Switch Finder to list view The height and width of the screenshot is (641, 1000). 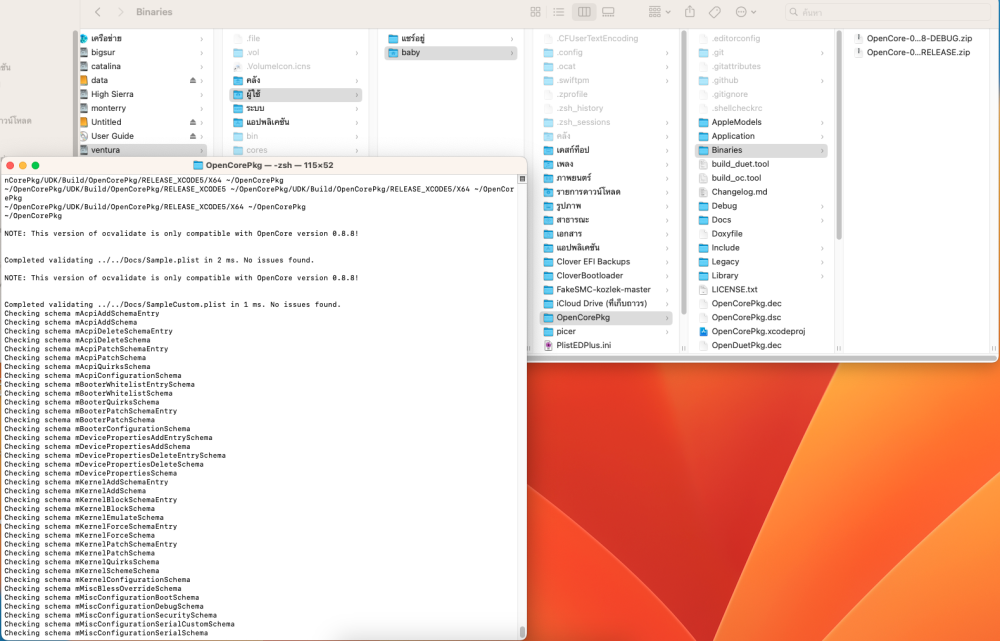click(x=559, y=11)
